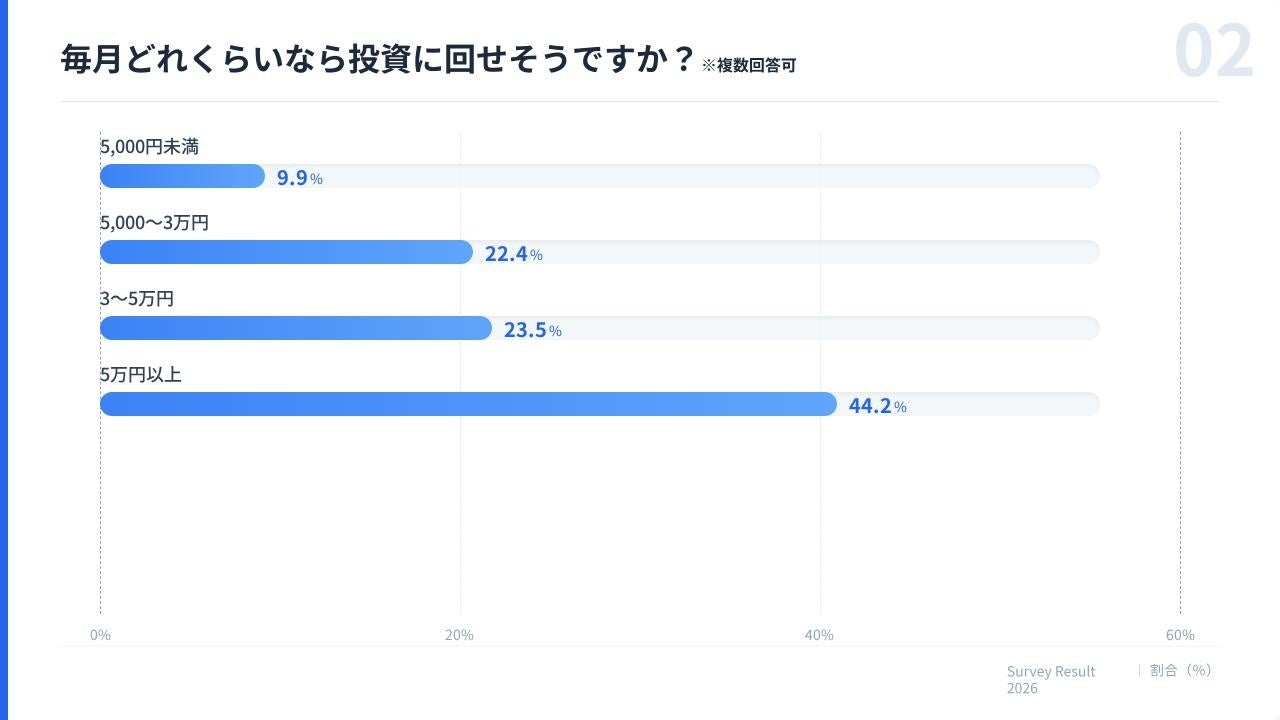This screenshot has width=1280, height=720.
Task: Select the 5万円以上 category label
Action: tap(141, 375)
